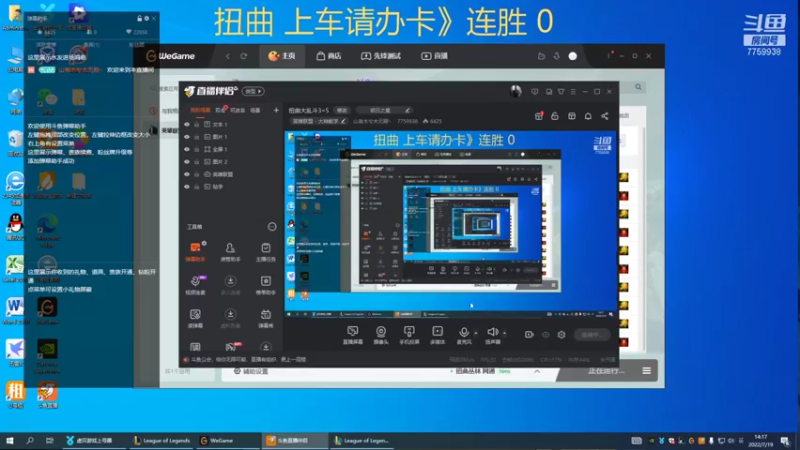Open the QQ penguin desktop icon

(16, 226)
